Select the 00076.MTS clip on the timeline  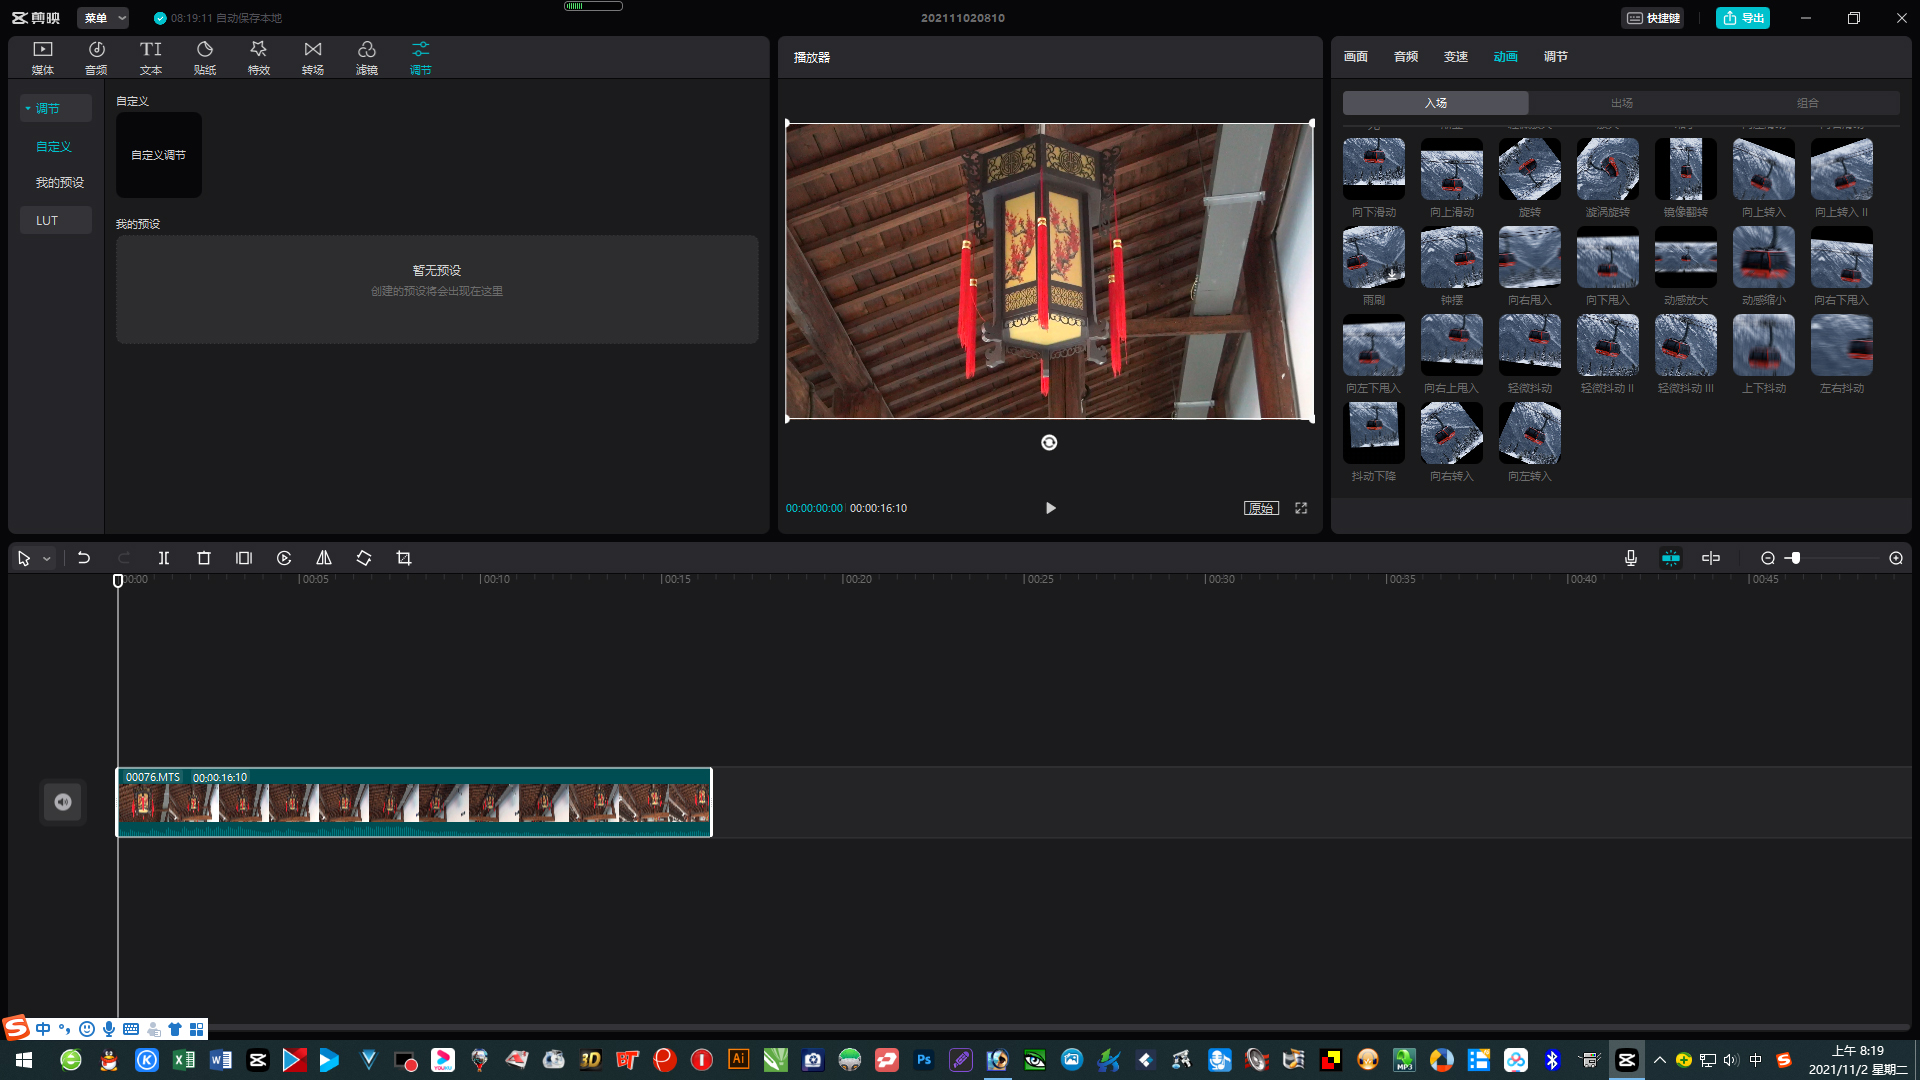pyautogui.click(x=414, y=802)
